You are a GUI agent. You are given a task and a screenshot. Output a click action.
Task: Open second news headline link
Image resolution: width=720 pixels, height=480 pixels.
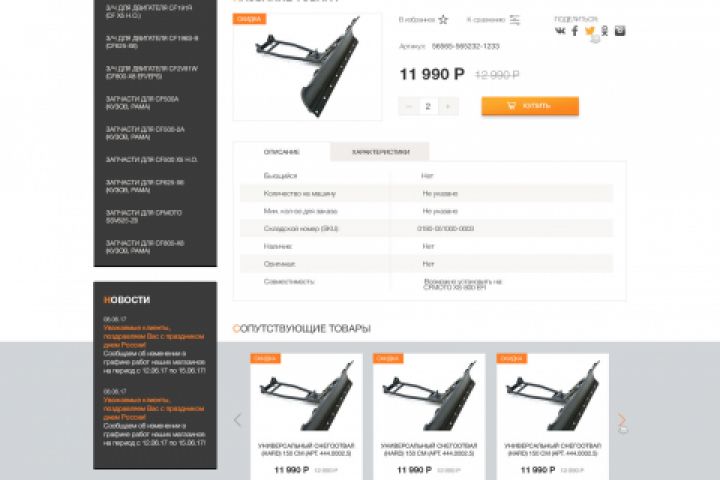153,408
